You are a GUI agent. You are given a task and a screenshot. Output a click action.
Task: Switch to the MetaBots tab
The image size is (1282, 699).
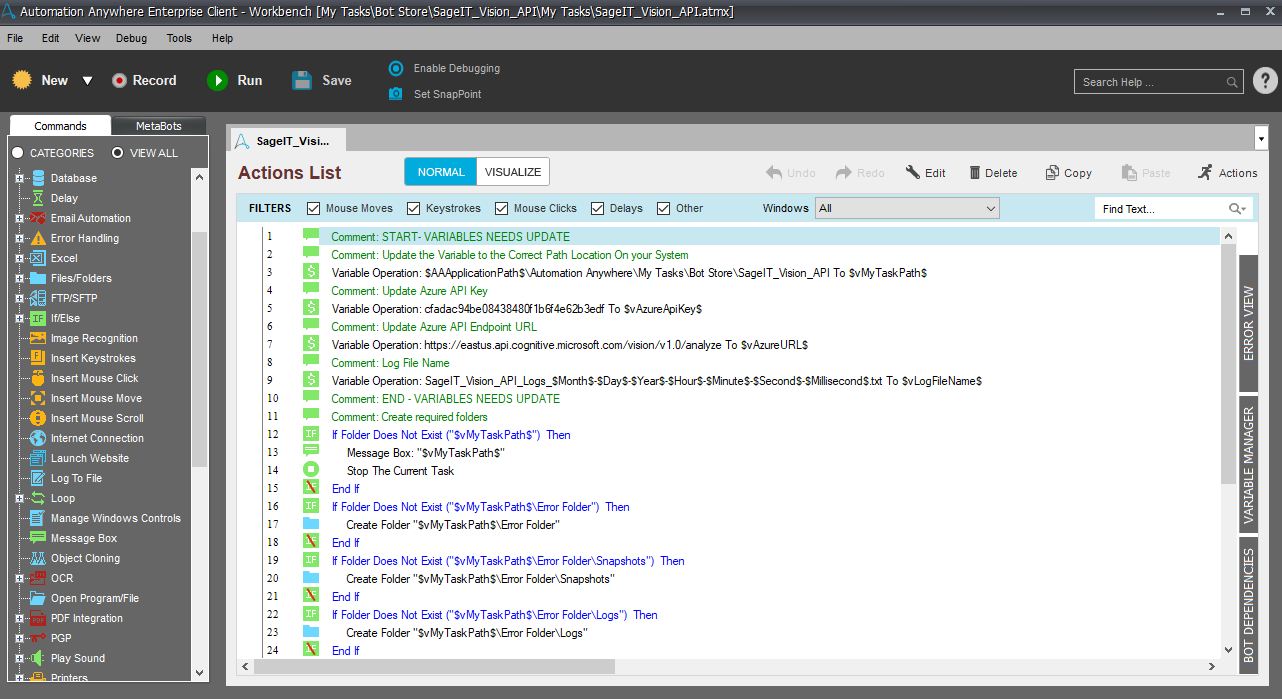159,126
